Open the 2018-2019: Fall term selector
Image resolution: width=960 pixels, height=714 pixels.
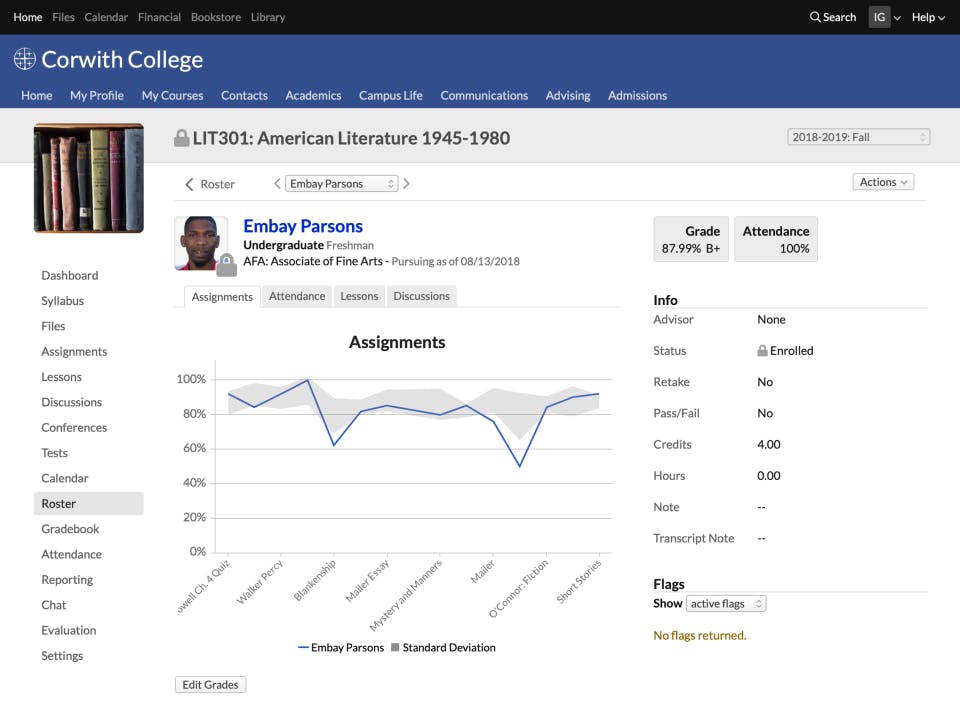(857, 137)
